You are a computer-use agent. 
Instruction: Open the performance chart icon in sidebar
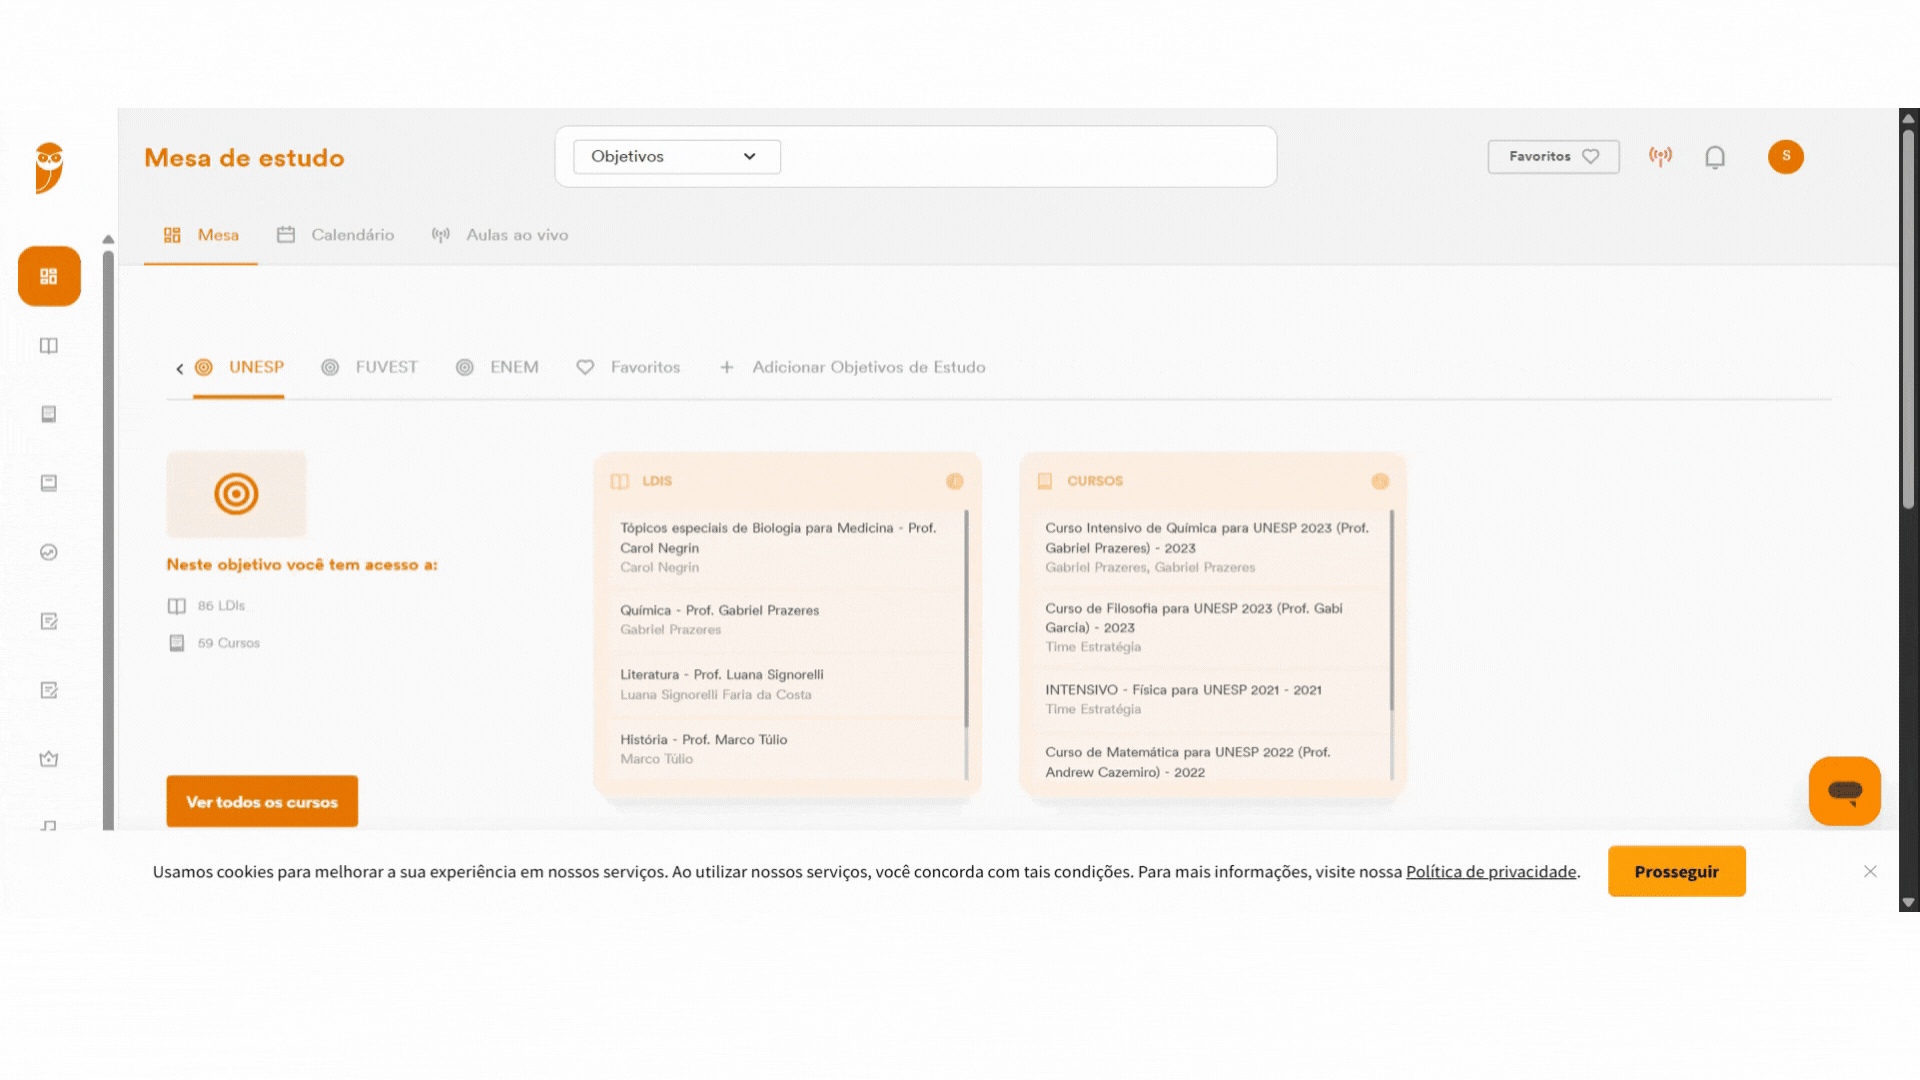point(49,552)
